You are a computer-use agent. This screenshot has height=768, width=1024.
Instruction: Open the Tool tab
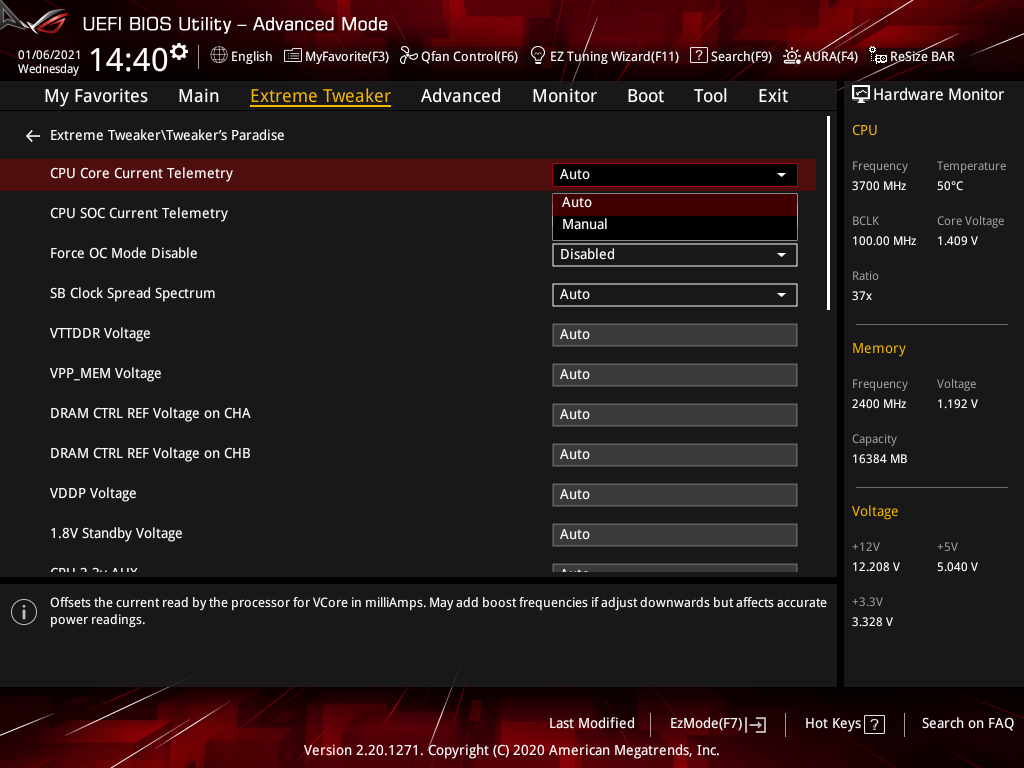click(710, 96)
